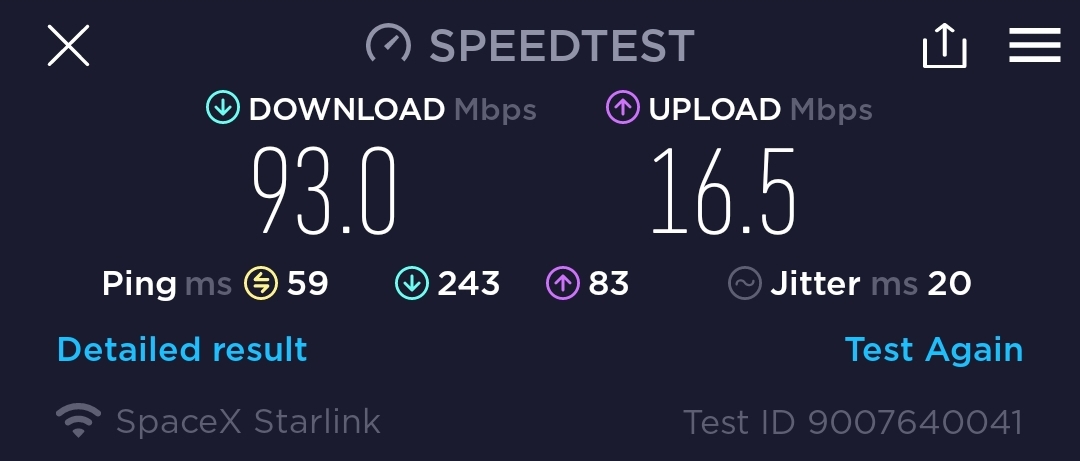
Task: Click the Wi-Fi icon beside SpaceX Starlink
Action: (x=79, y=420)
